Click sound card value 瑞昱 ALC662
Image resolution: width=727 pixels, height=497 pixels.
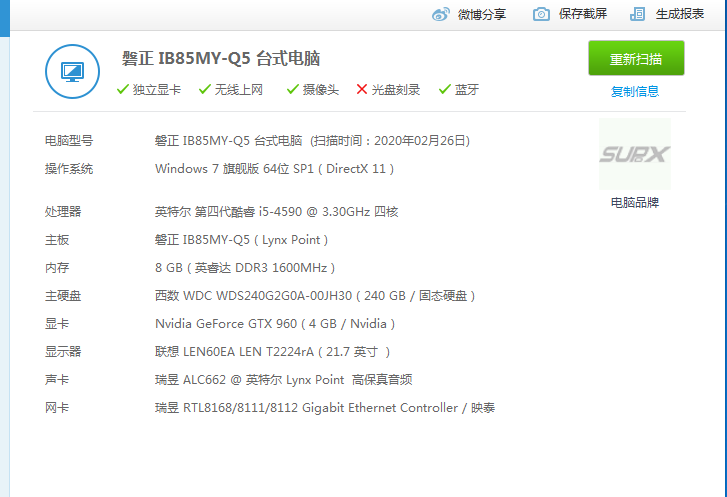[283, 380]
